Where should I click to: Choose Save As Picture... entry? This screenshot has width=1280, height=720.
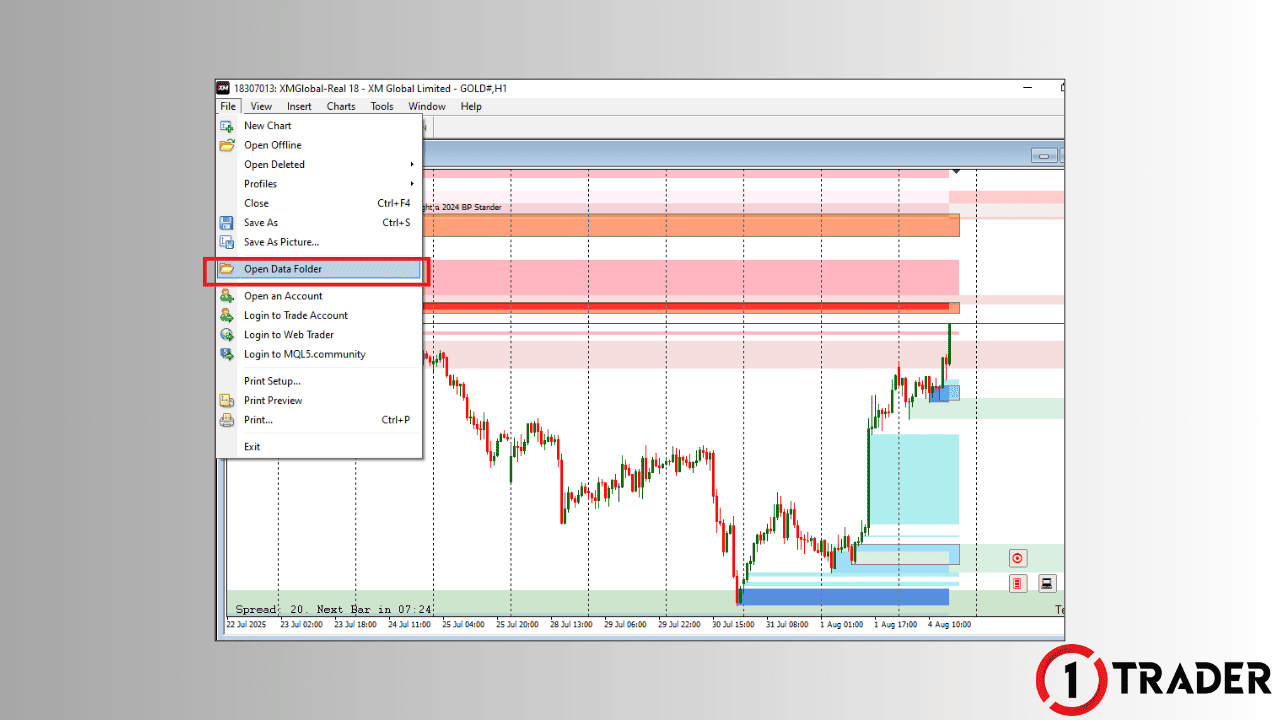click(x=319, y=242)
